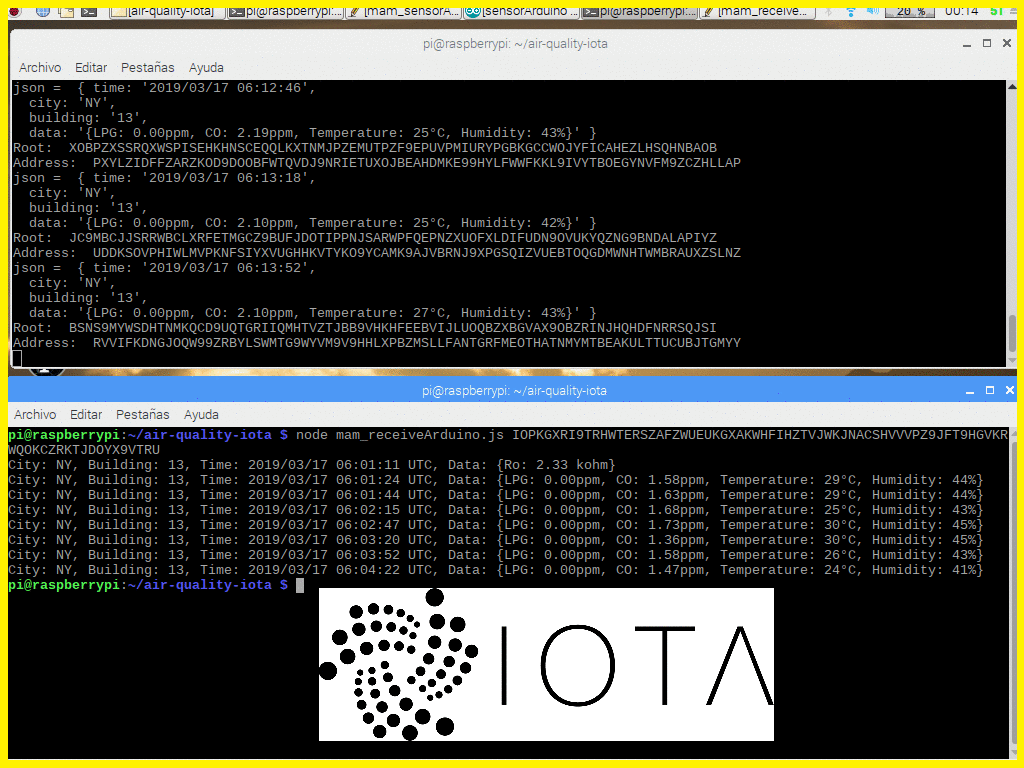Screen dimensions: 1024x768
Task: Click data line with Humidity: 42%
Action: 312,223
